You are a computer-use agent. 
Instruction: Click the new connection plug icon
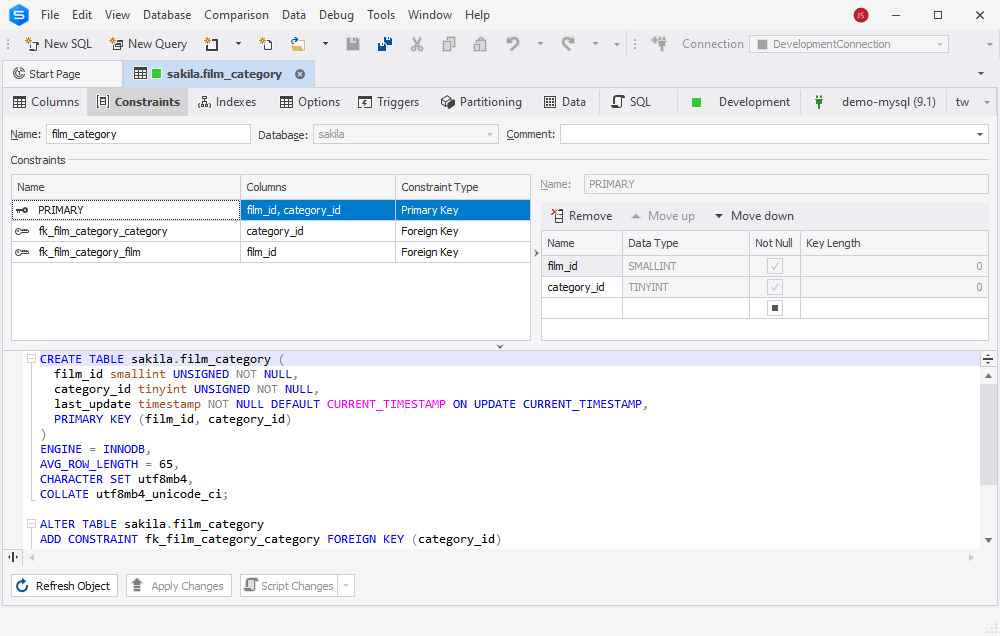659,44
